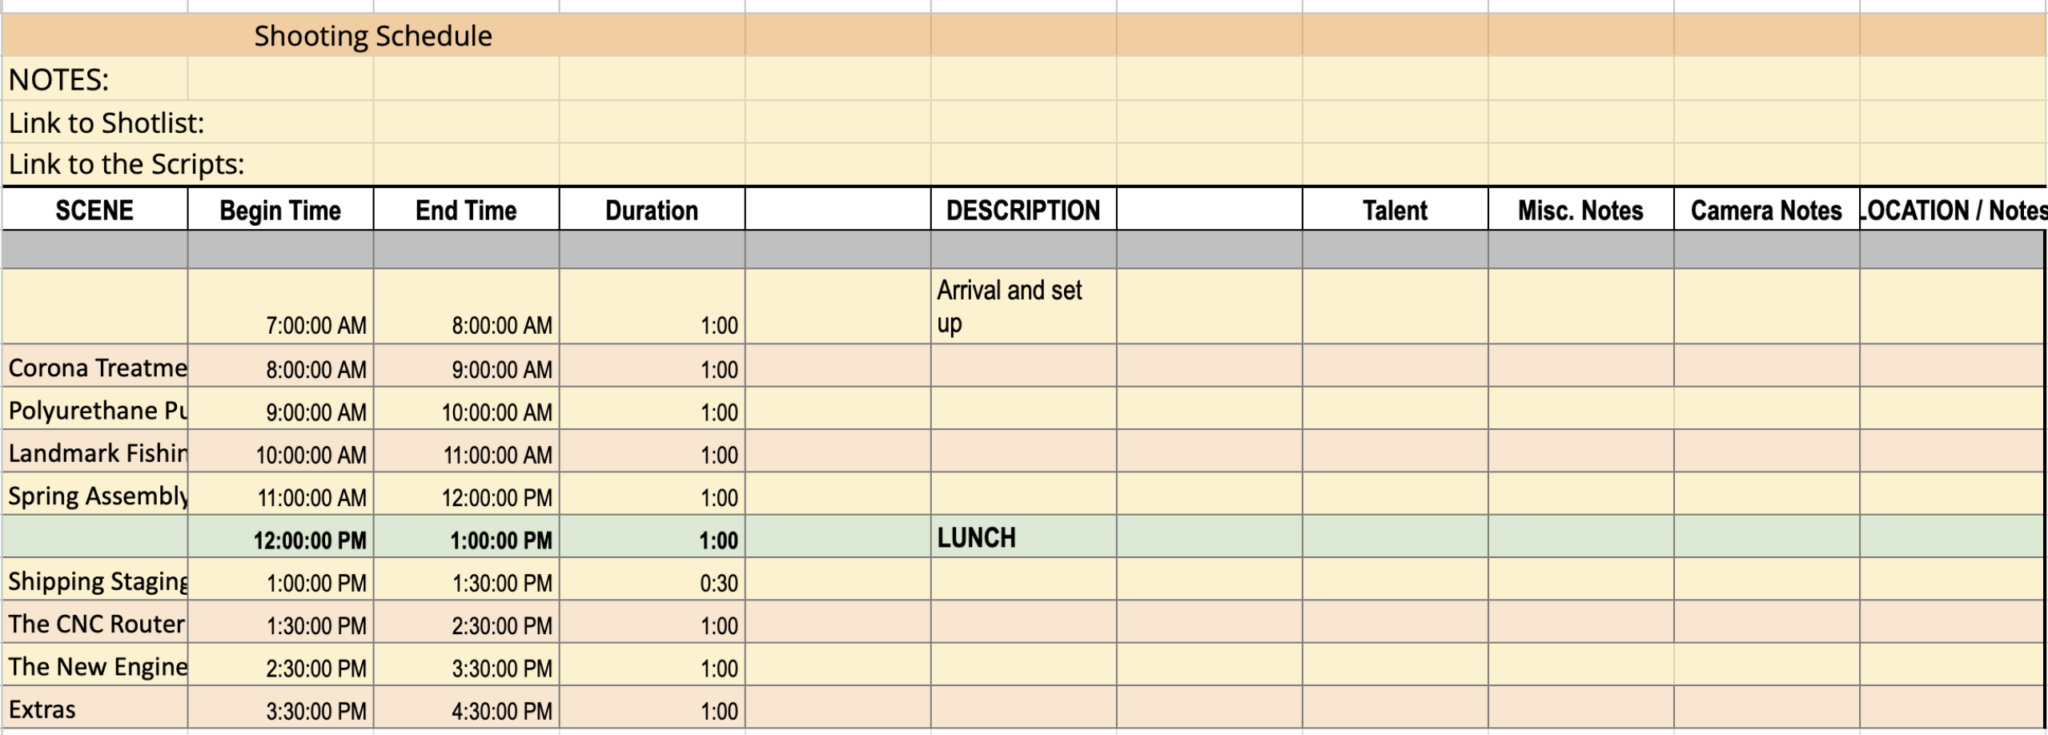Click the Corona Treatment scene cell

coord(96,368)
